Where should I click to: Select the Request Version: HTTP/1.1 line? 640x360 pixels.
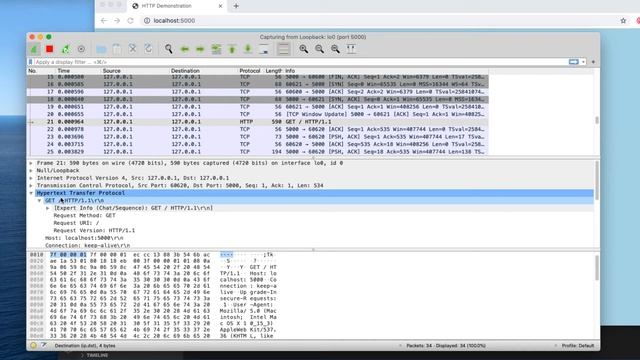(94, 231)
